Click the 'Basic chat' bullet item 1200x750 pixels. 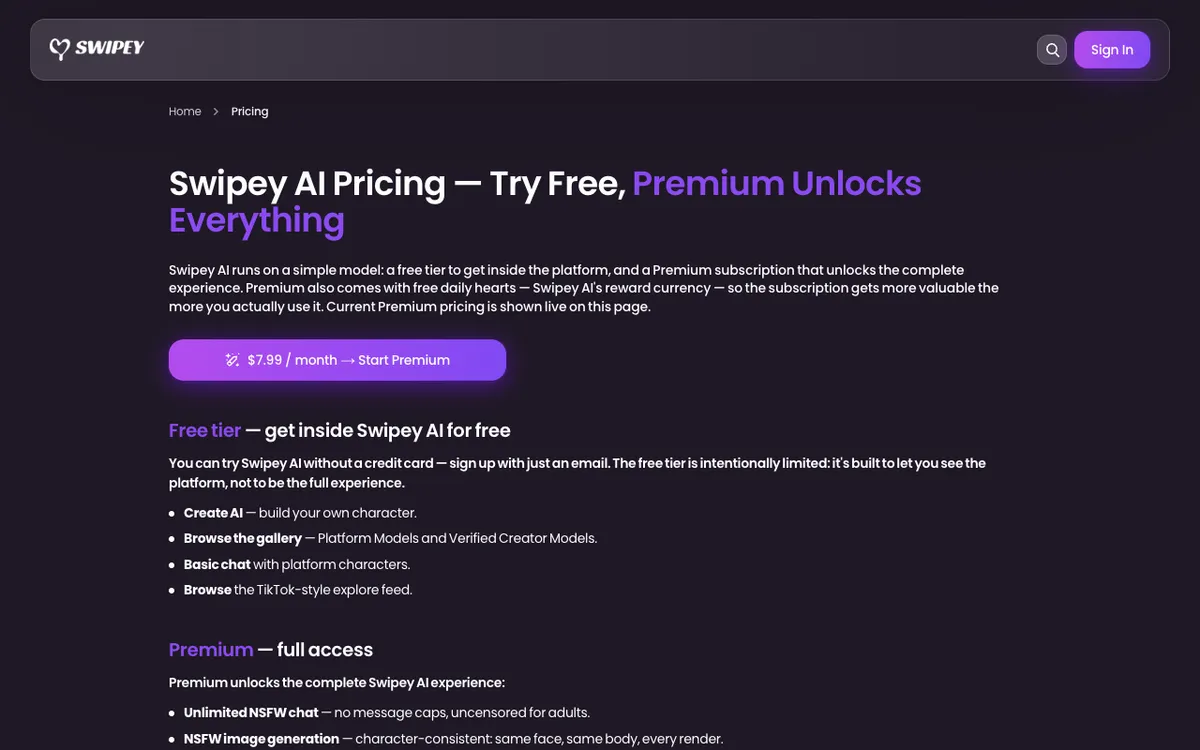pos(297,564)
